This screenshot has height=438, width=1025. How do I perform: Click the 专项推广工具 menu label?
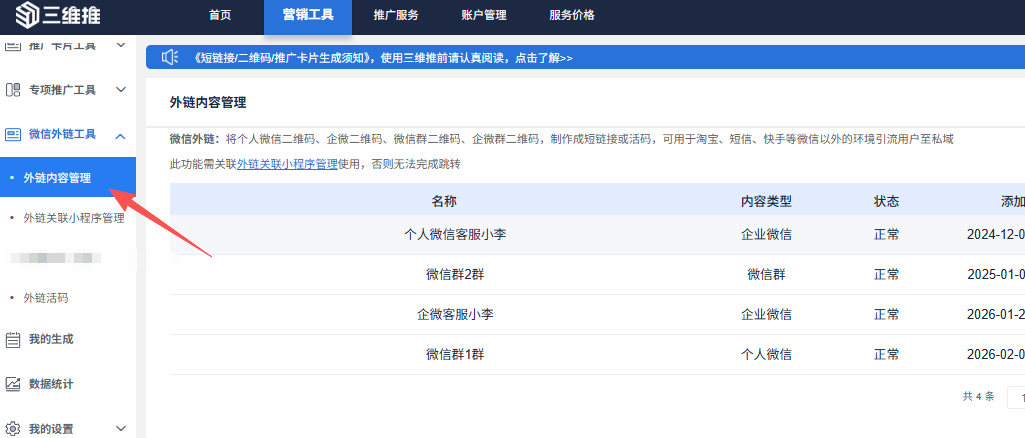tap(63, 90)
